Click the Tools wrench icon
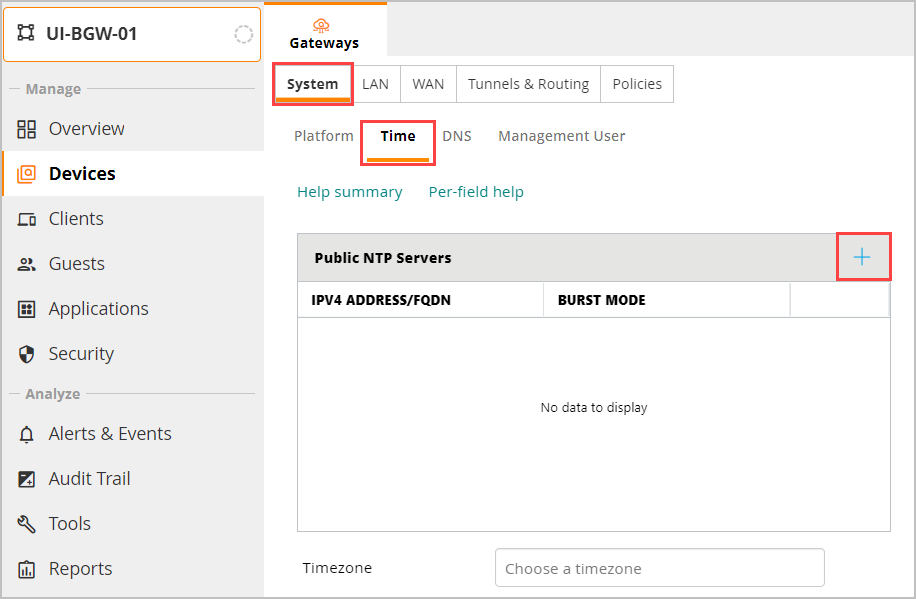 pyautogui.click(x=27, y=524)
